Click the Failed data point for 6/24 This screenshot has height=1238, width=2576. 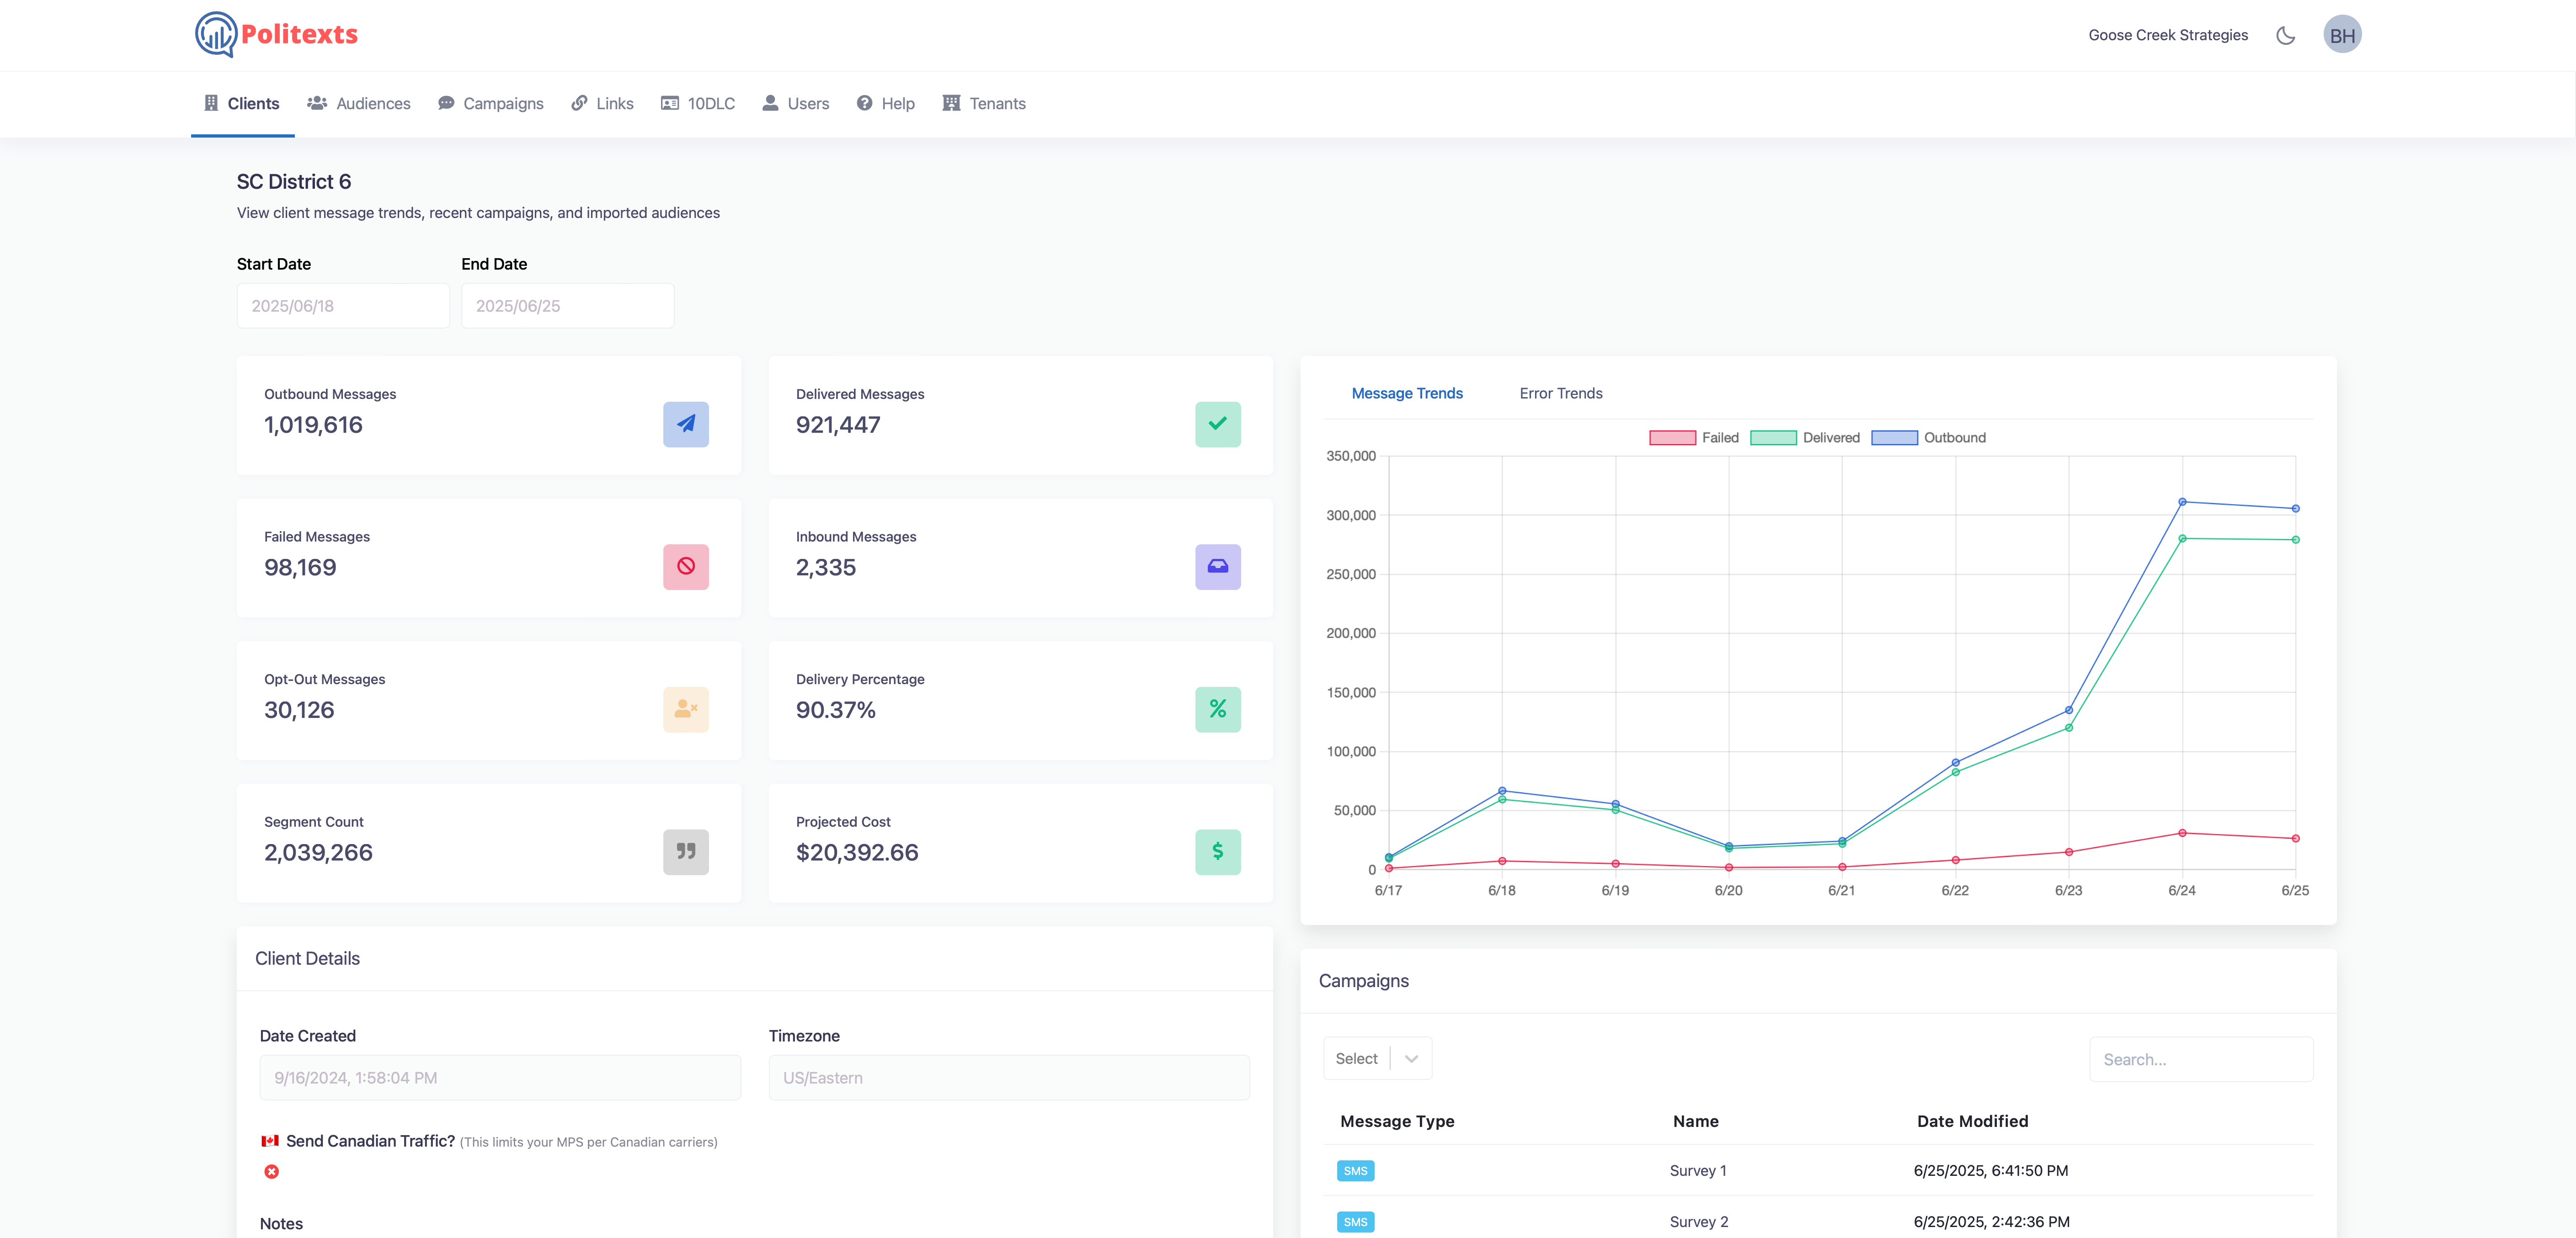pos(2182,833)
